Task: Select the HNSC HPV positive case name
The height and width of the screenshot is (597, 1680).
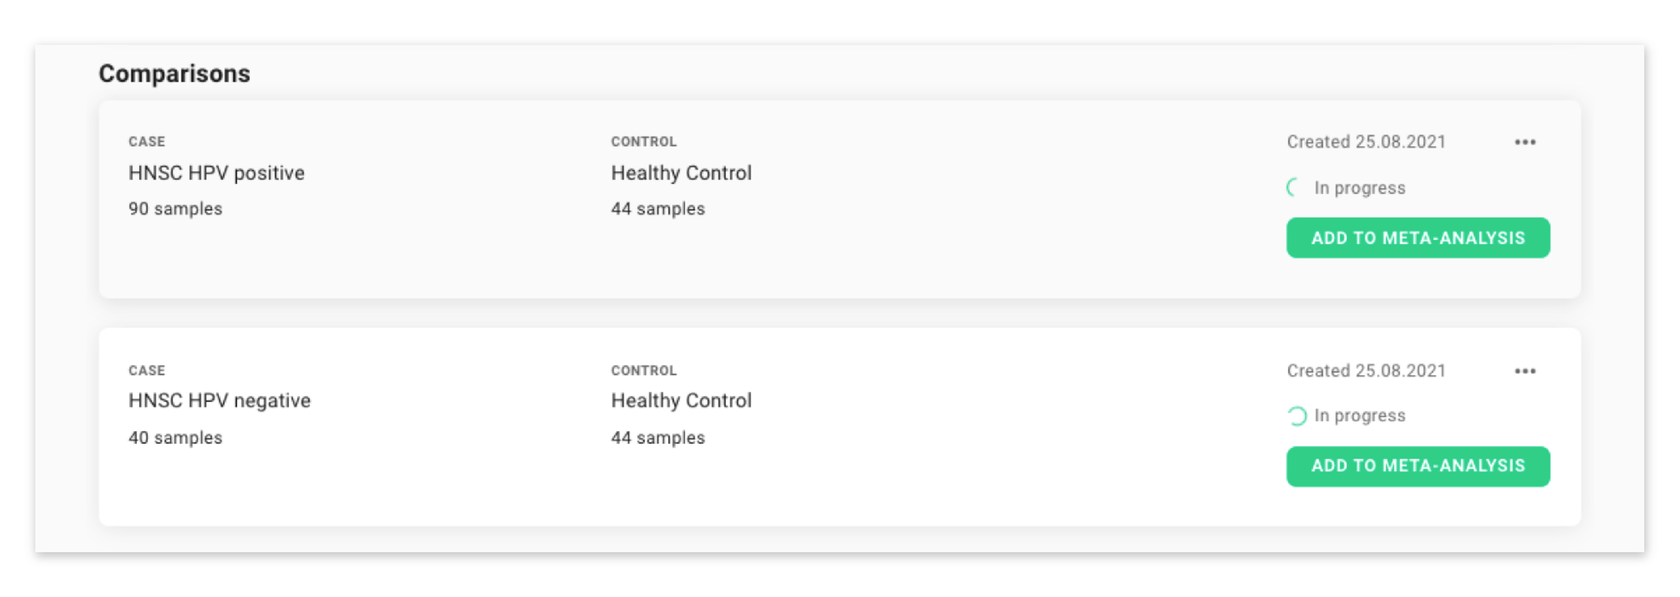Action: point(216,173)
